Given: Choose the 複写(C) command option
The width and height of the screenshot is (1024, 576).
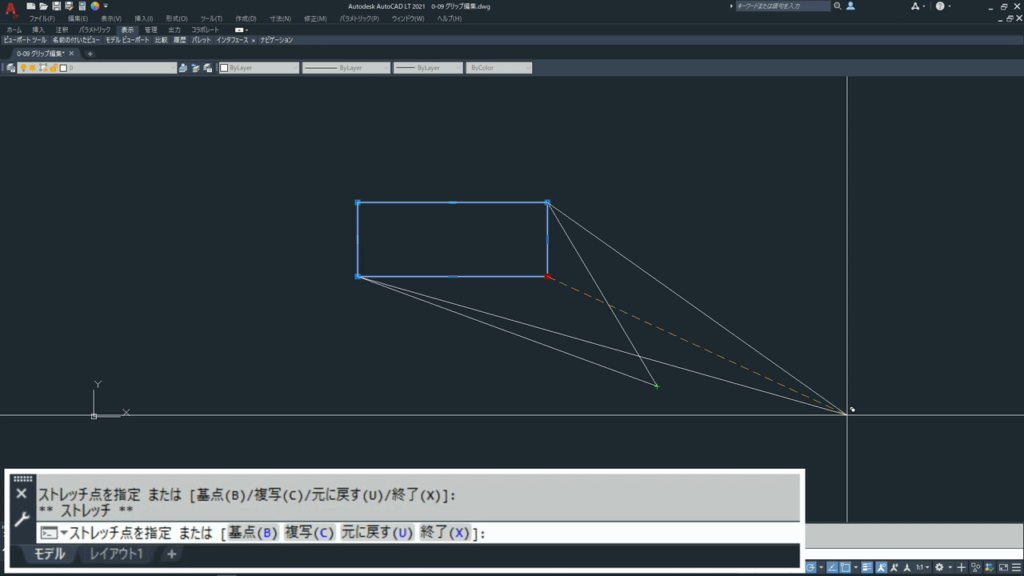Looking at the screenshot, I should [x=310, y=533].
